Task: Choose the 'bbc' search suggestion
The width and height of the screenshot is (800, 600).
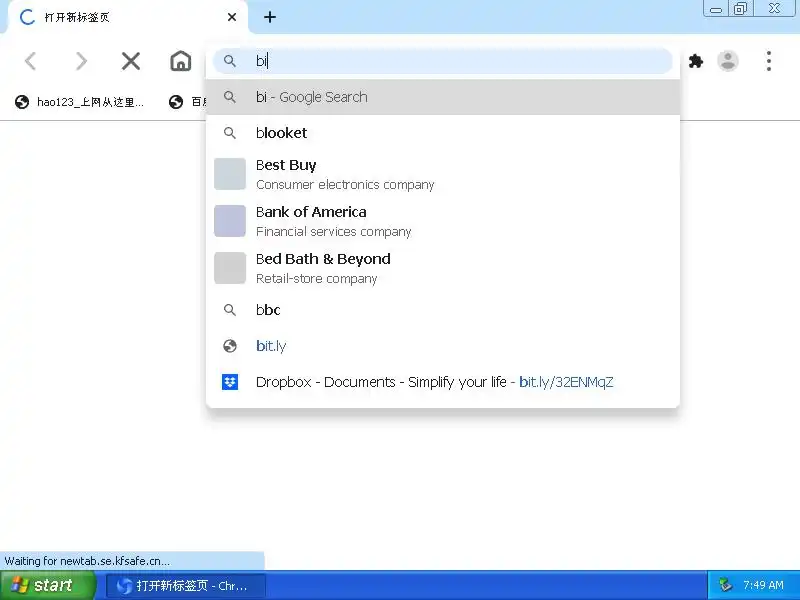Action: click(442, 310)
